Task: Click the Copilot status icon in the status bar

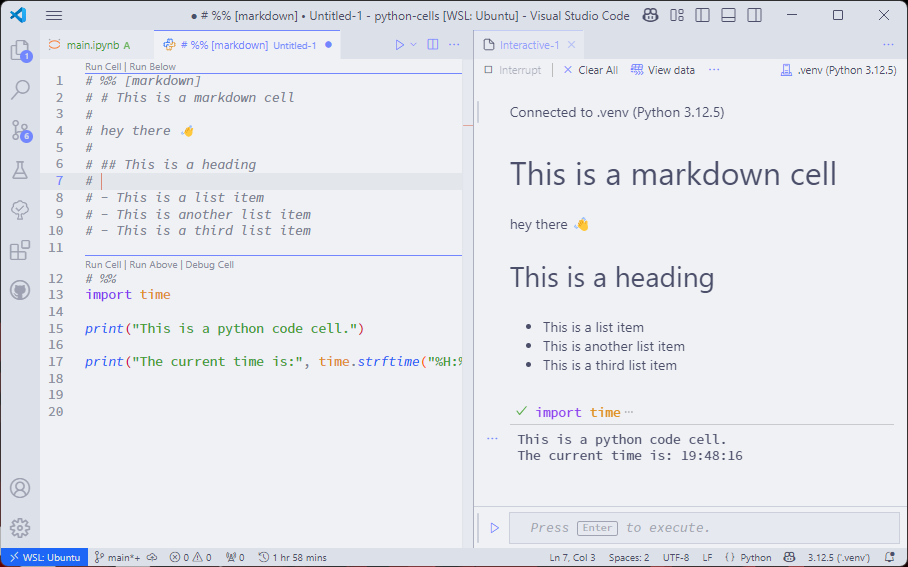Action: click(x=789, y=558)
